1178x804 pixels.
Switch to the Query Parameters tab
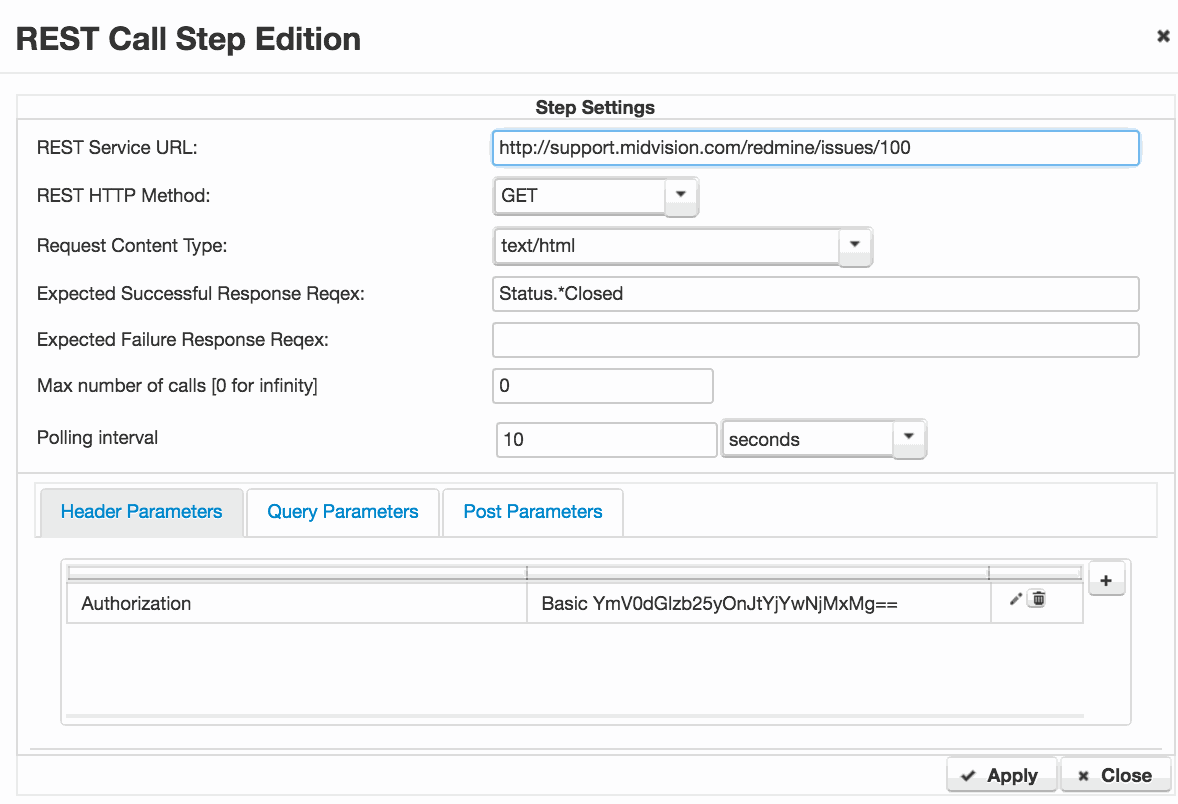(x=342, y=512)
